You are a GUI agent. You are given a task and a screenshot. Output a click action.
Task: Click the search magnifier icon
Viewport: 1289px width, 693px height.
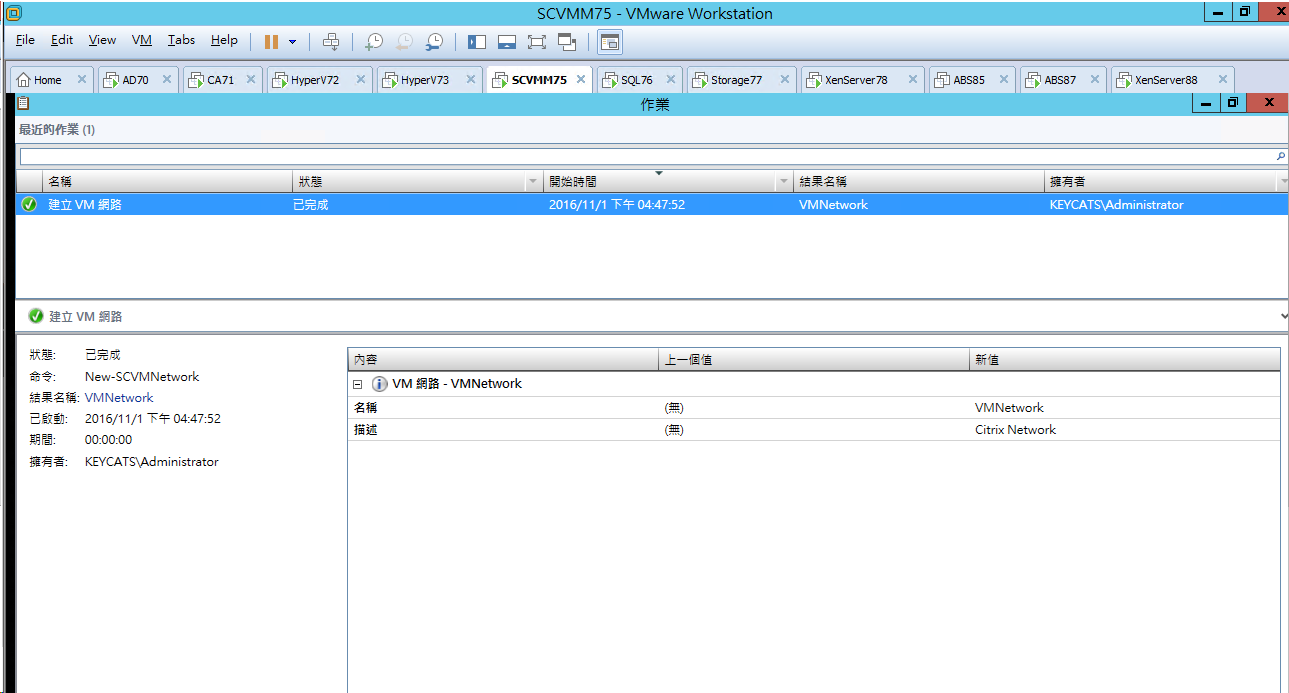[1281, 157]
